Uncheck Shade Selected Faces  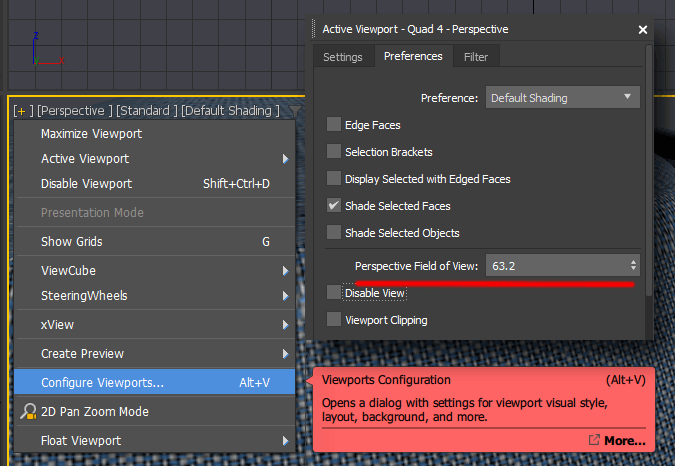coord(334,205)
